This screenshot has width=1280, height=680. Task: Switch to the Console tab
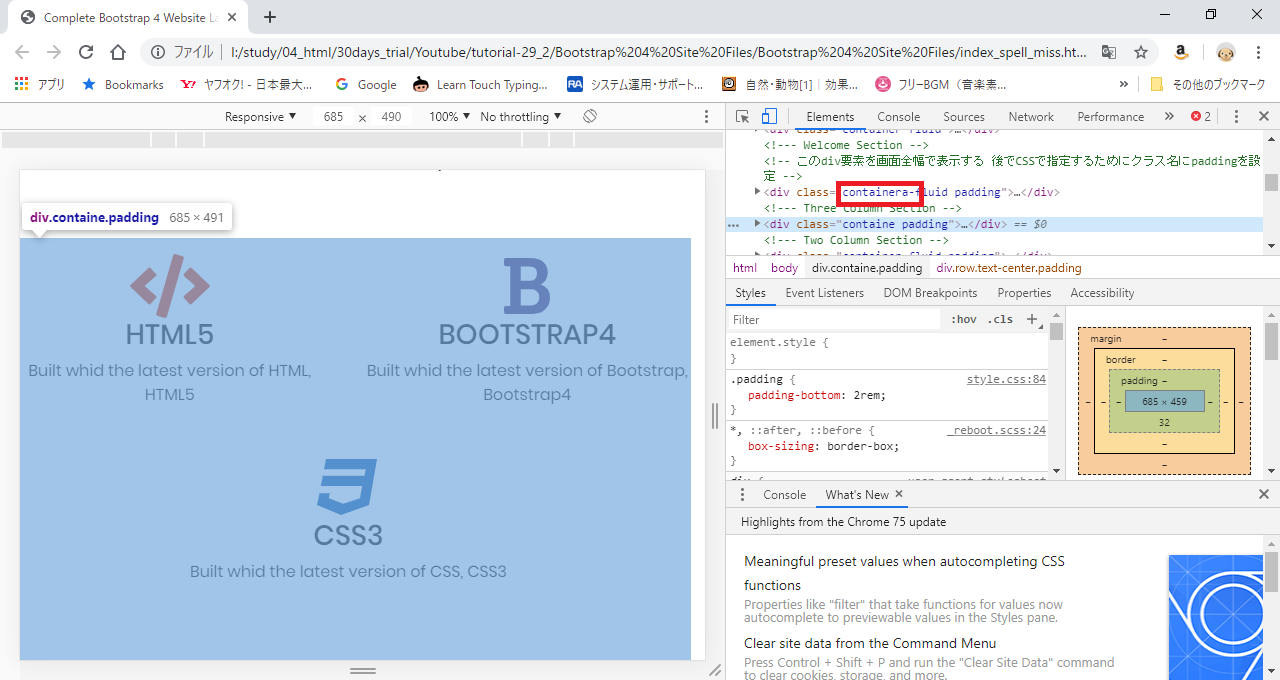(898, 117)
